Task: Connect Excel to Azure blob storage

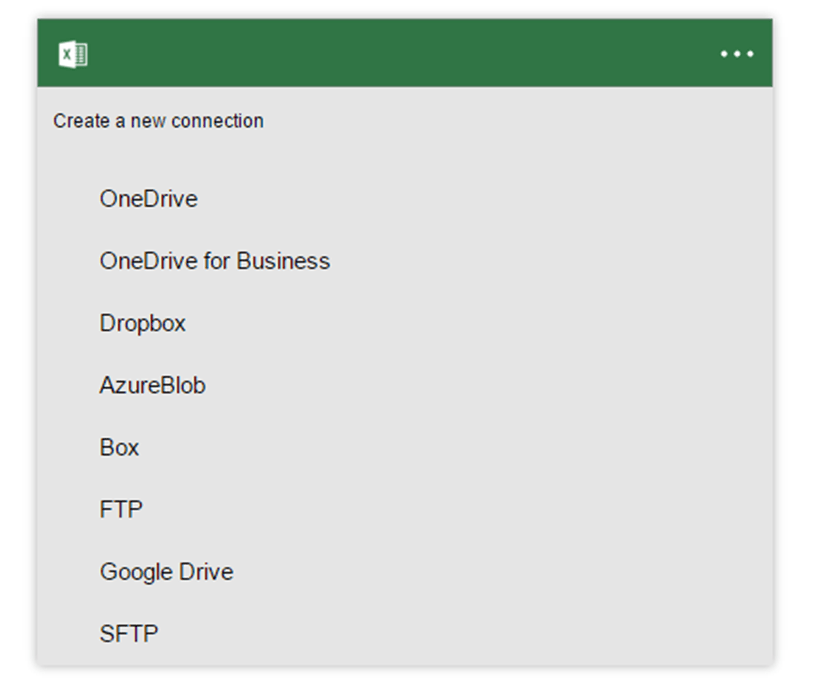Action: click(x=152, y=385)
